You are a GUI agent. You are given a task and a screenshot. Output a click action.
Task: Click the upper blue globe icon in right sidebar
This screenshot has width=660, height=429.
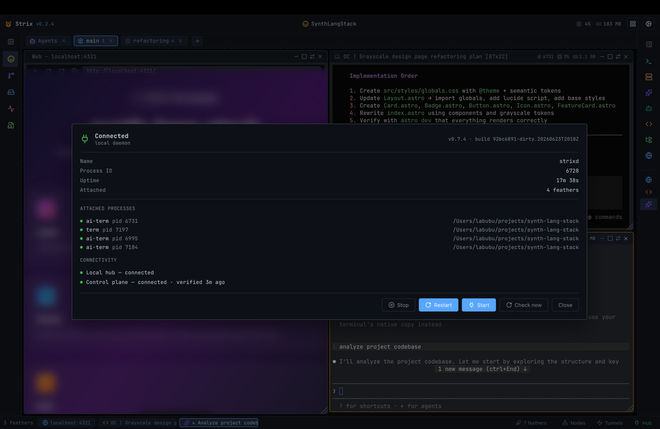pyautogui.click(x=649, y=156)
